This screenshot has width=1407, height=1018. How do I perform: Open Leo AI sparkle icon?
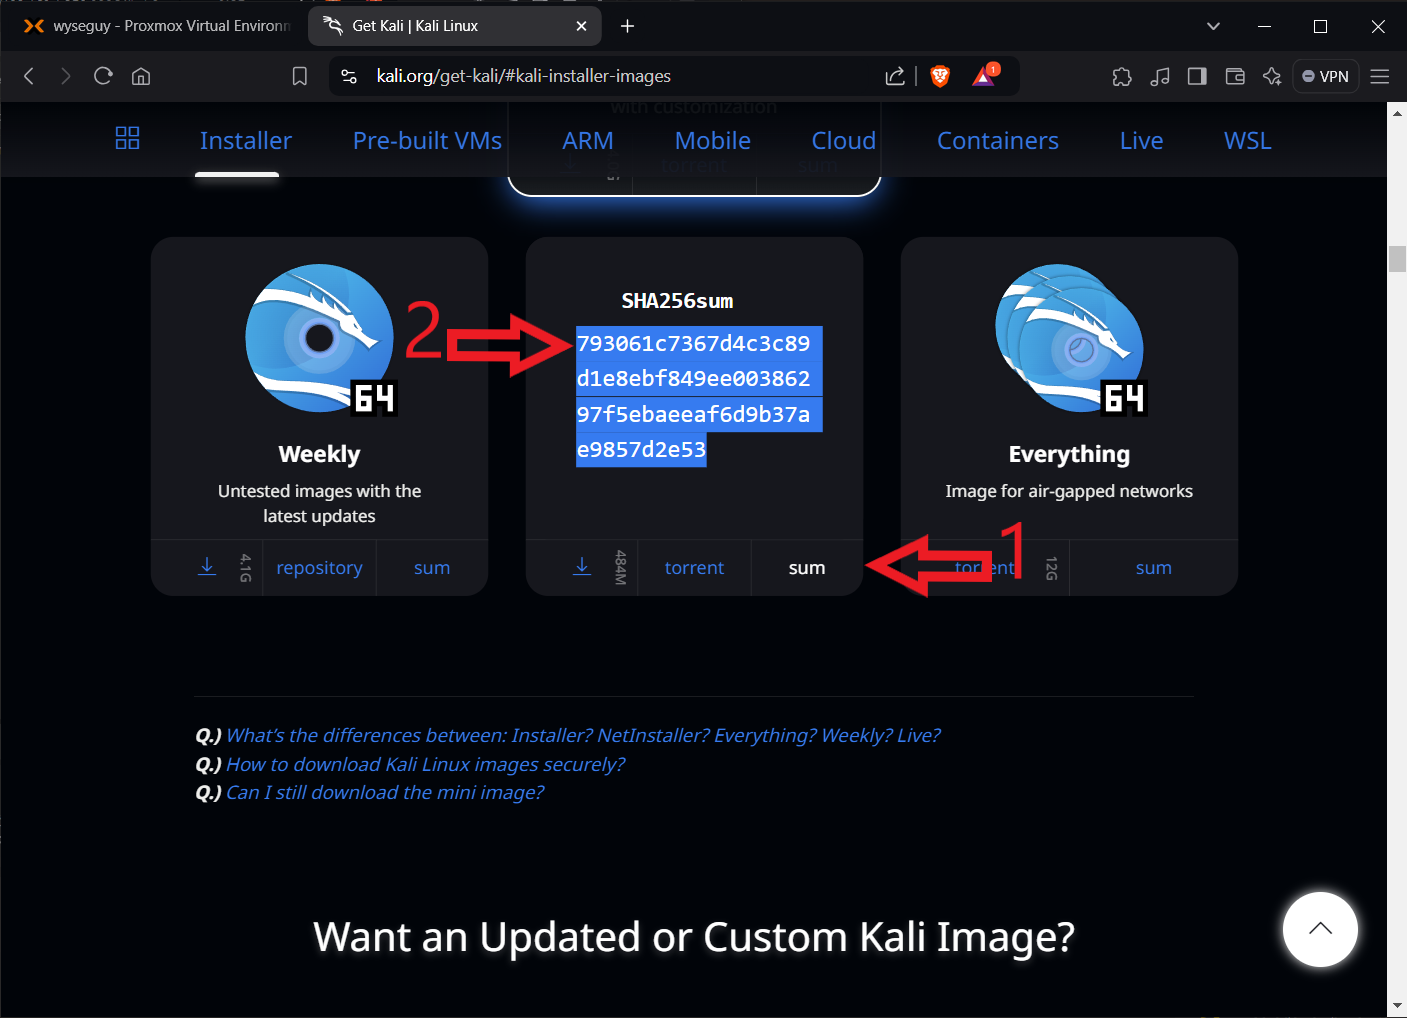click(x=1272, y=76)
